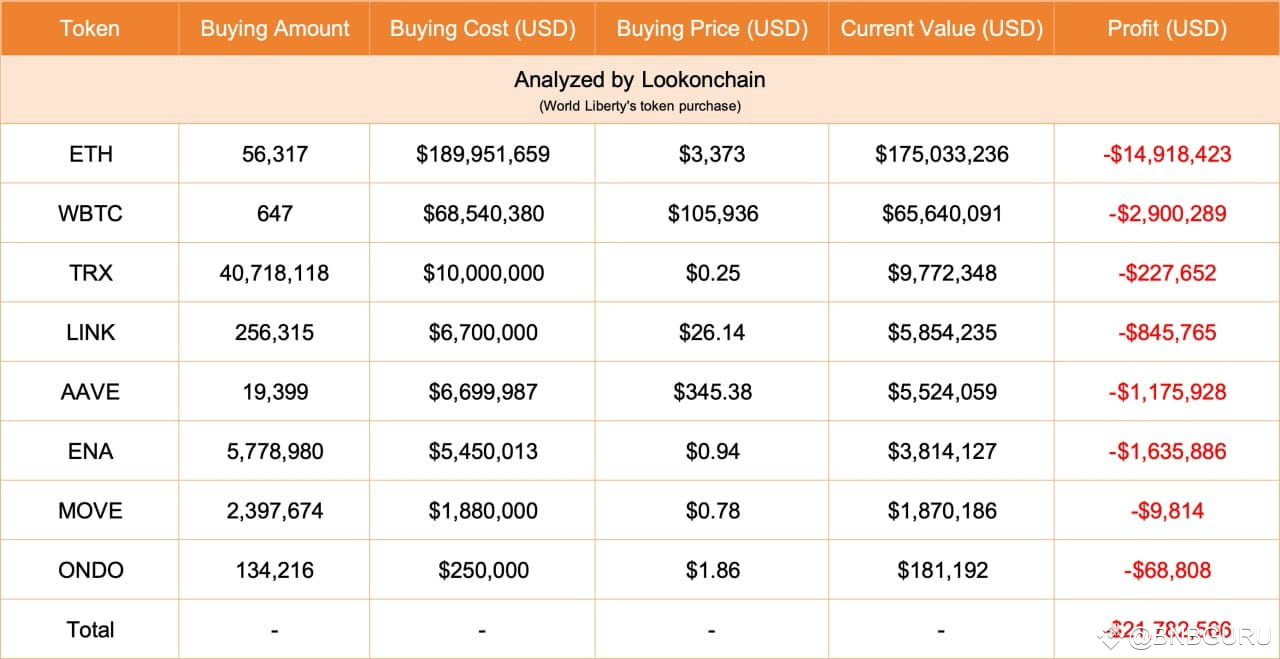The height and width of the screenshot is (659, 1280).
Task: Click the Current Value (USD) header
Action: coord(941,28)
